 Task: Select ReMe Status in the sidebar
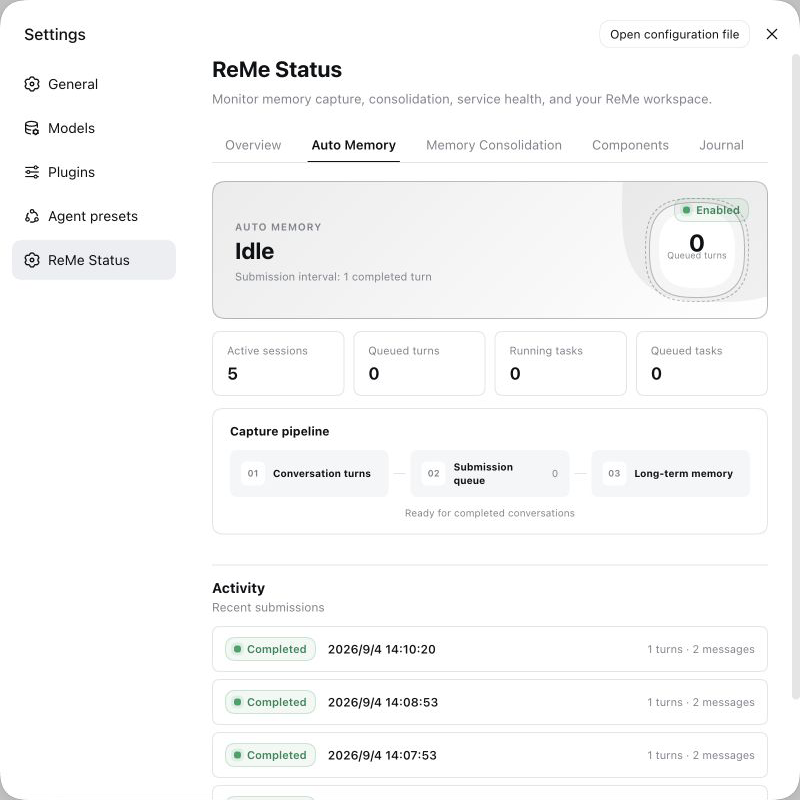coord(94,260)
